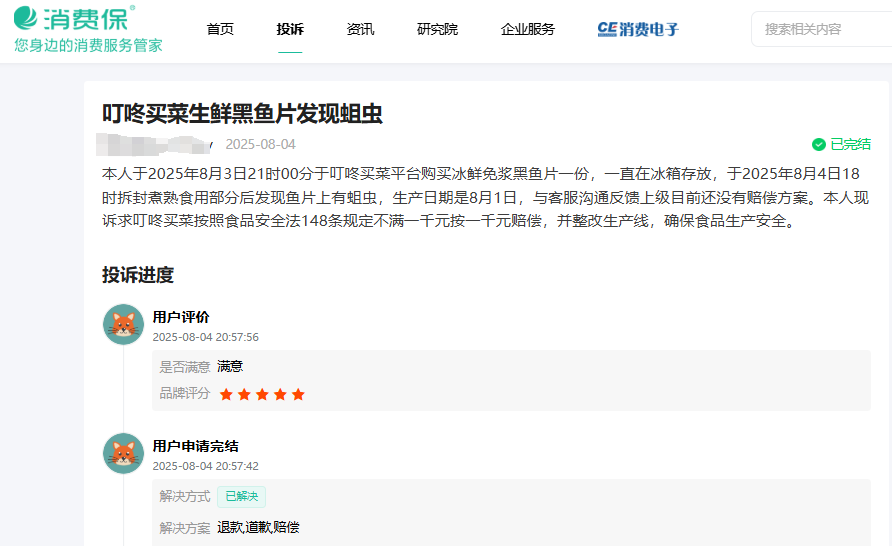Click the 消费保 logo

pos(75,18)
